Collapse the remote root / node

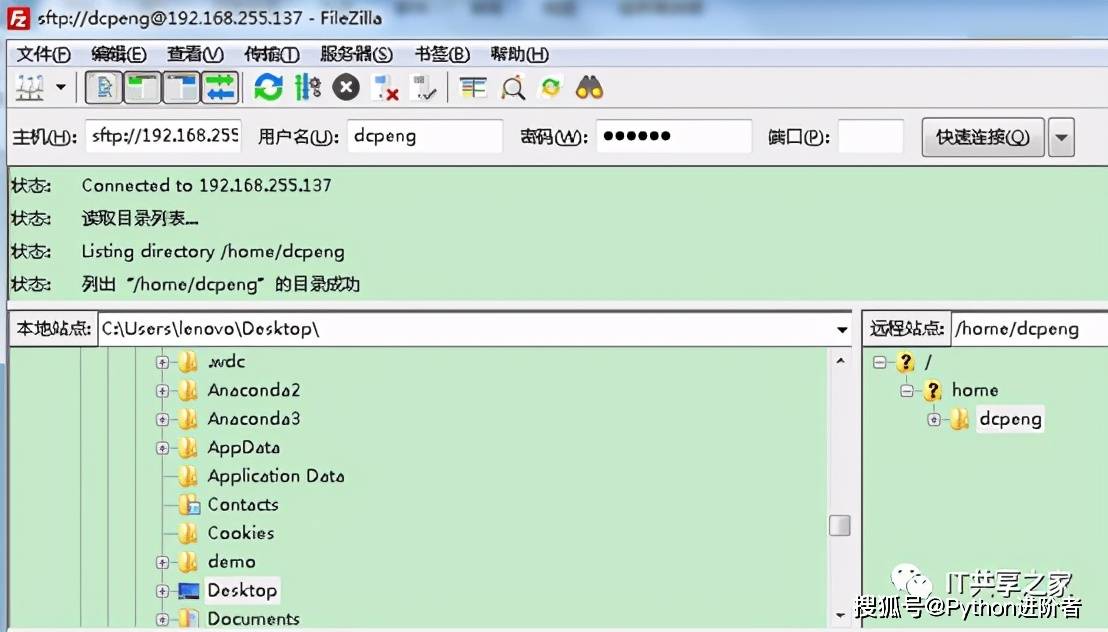coord(880,363)
